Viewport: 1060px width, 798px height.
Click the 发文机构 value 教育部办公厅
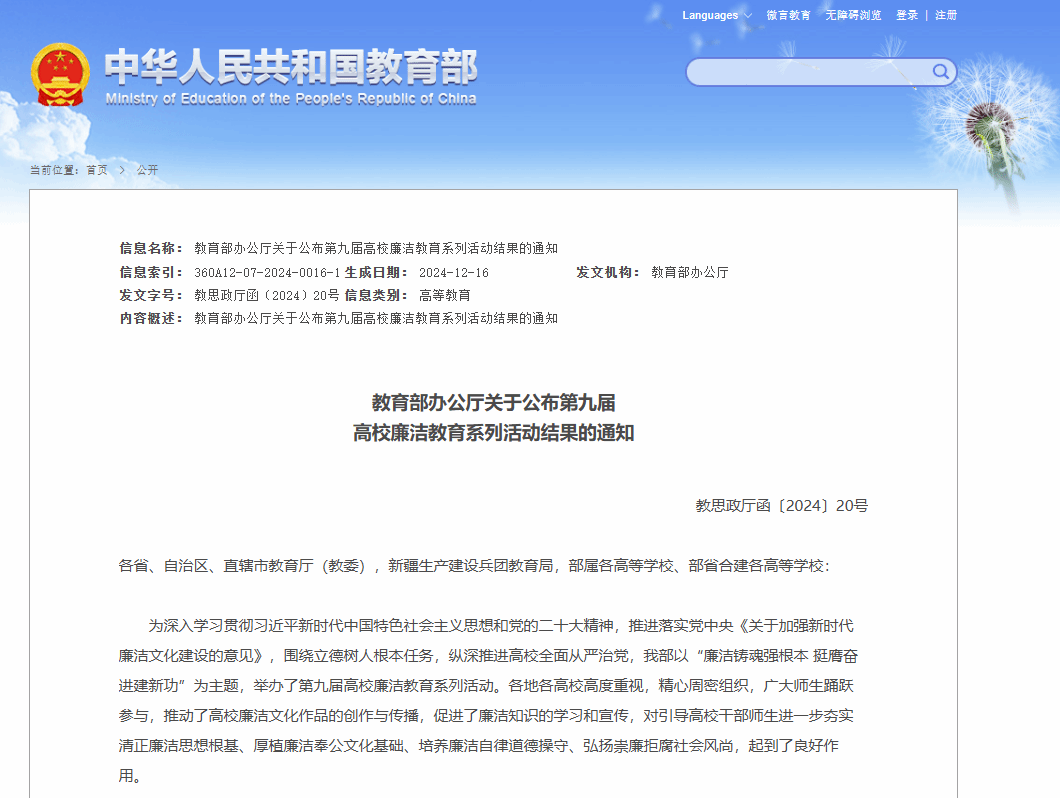click(x=689, y=272)
